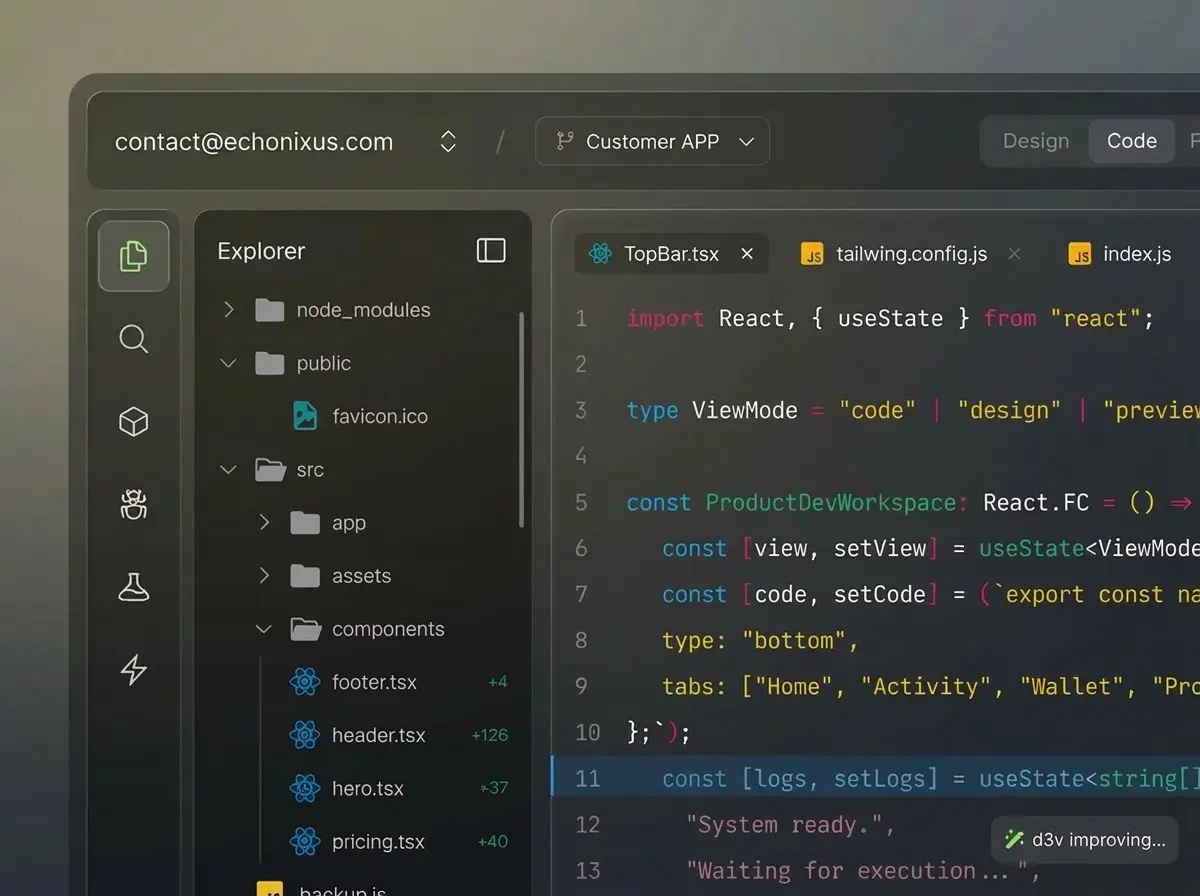Expand the app folder chevron
This screenshot has width=1200, height=896.
tap(264, 522)
